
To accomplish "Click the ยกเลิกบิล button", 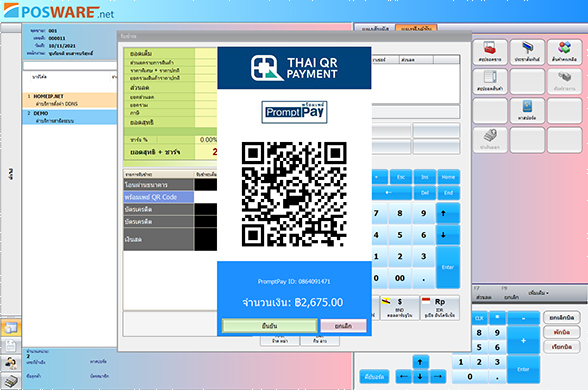I will click(x=562, y=317).
